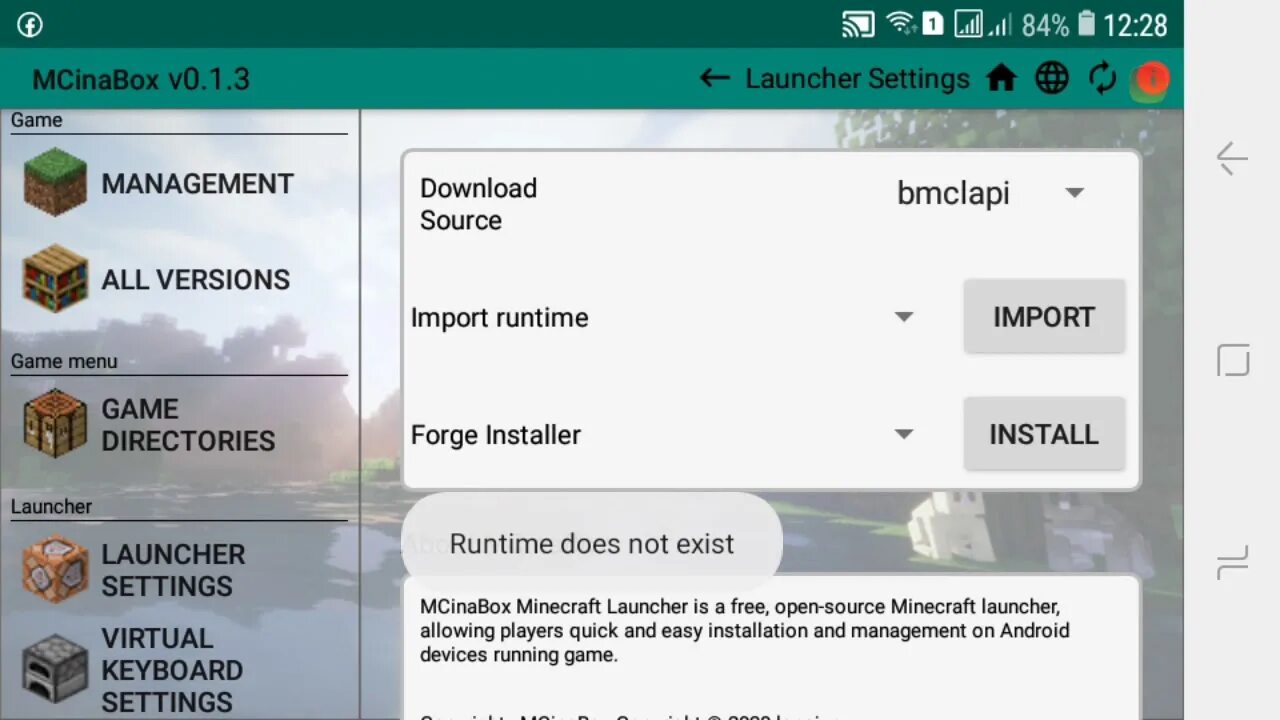Click the crafting table Game Directories icon
Viewport: 1280px width, 720px height.
[x=55, y=424]
